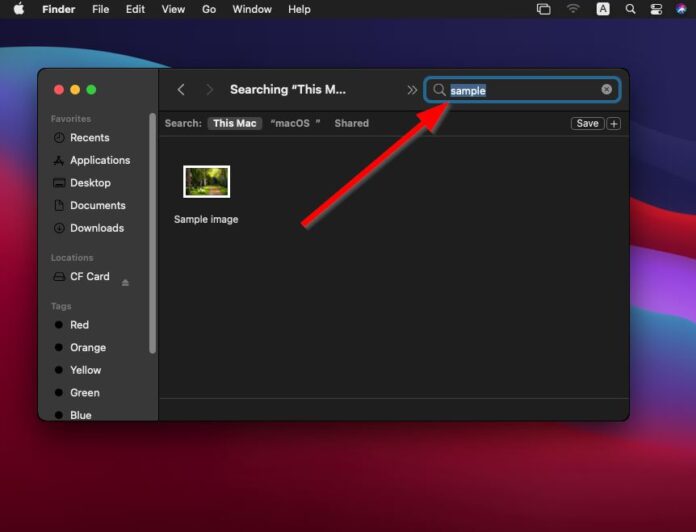This screenshot has height=532, width=696.
Task: Open the Help menu
Action: pos(299,9)
